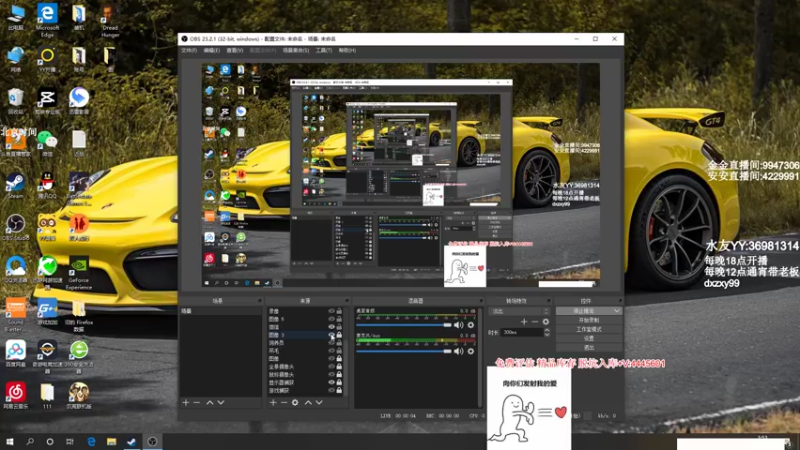This screenshot has width=800, height=450.
Task: Add a new source with plus icon
Action: 273,402
